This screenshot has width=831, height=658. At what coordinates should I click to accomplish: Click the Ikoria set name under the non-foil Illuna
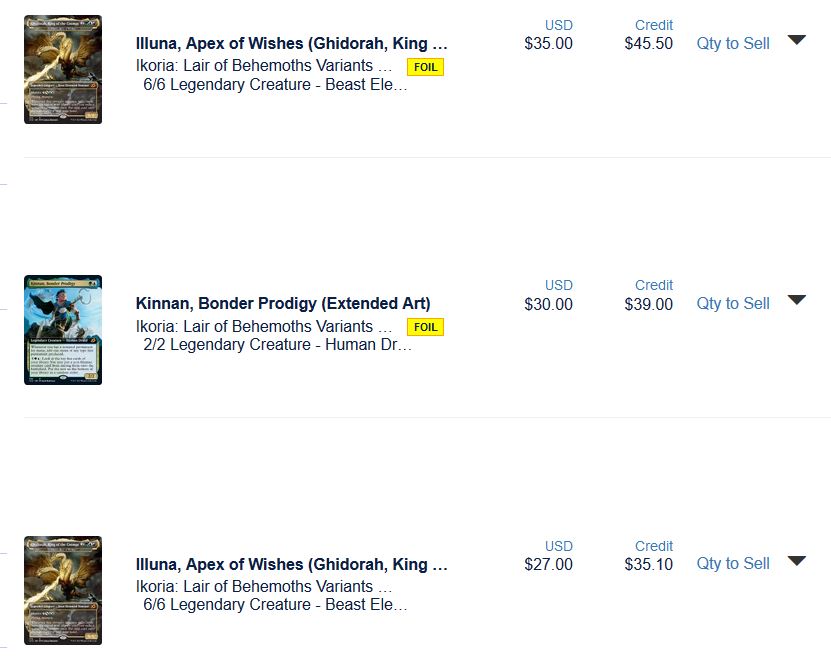pyautogui.click(x=264, y=586)
